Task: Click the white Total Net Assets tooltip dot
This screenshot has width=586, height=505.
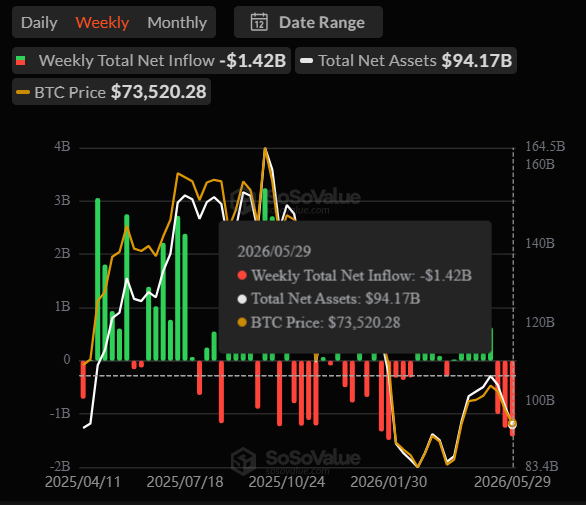Action: coord(242,299)
